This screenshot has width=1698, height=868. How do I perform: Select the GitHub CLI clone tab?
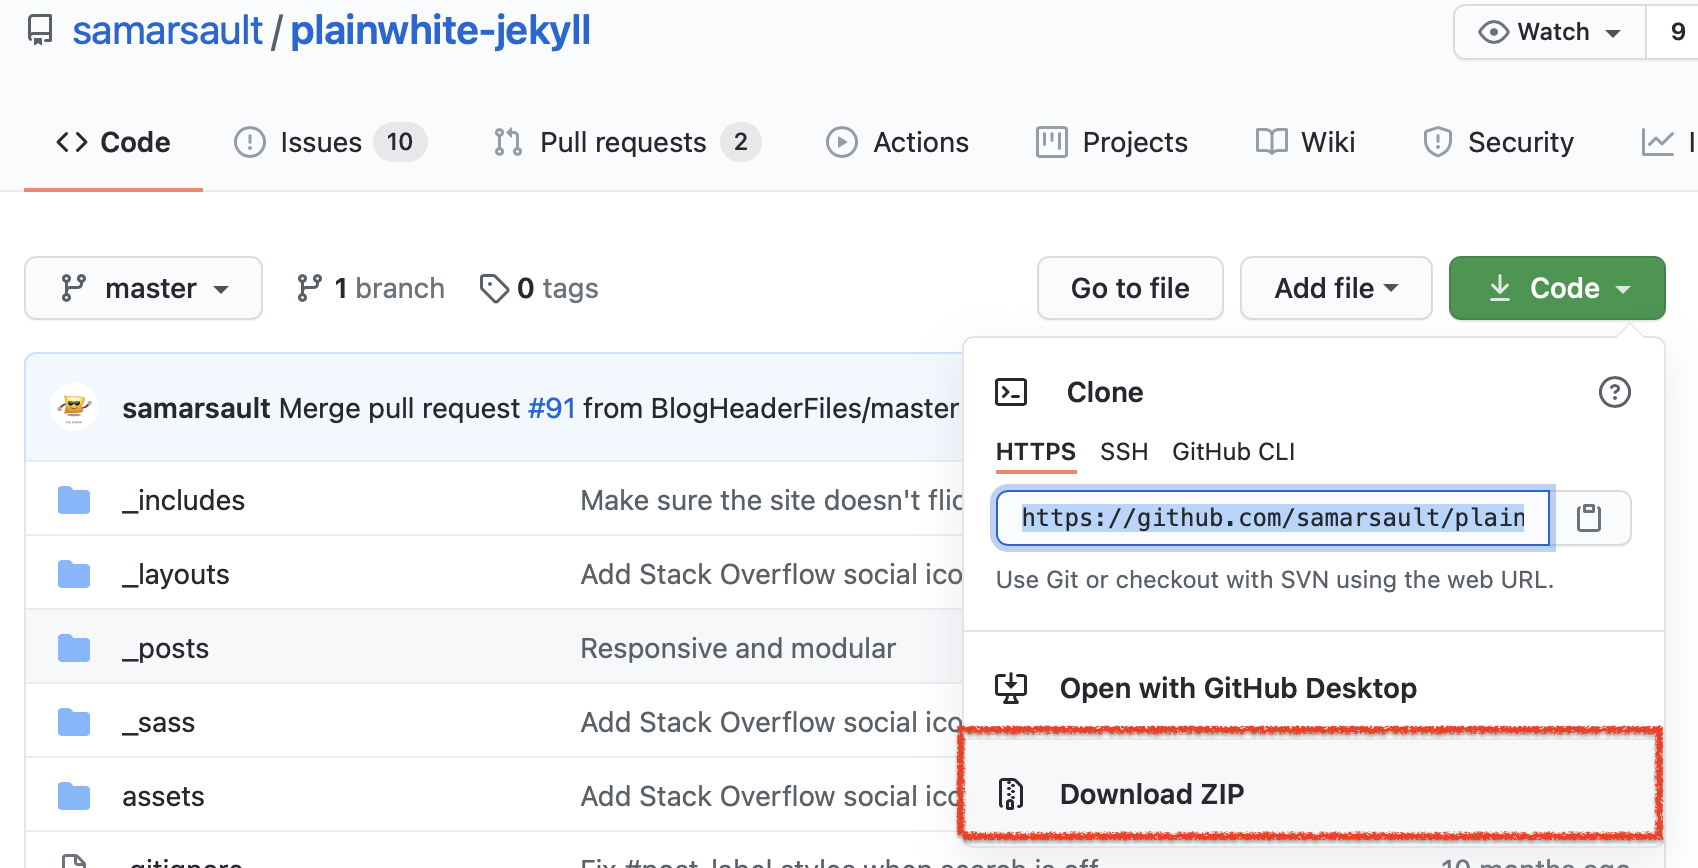coord(1233,452)
